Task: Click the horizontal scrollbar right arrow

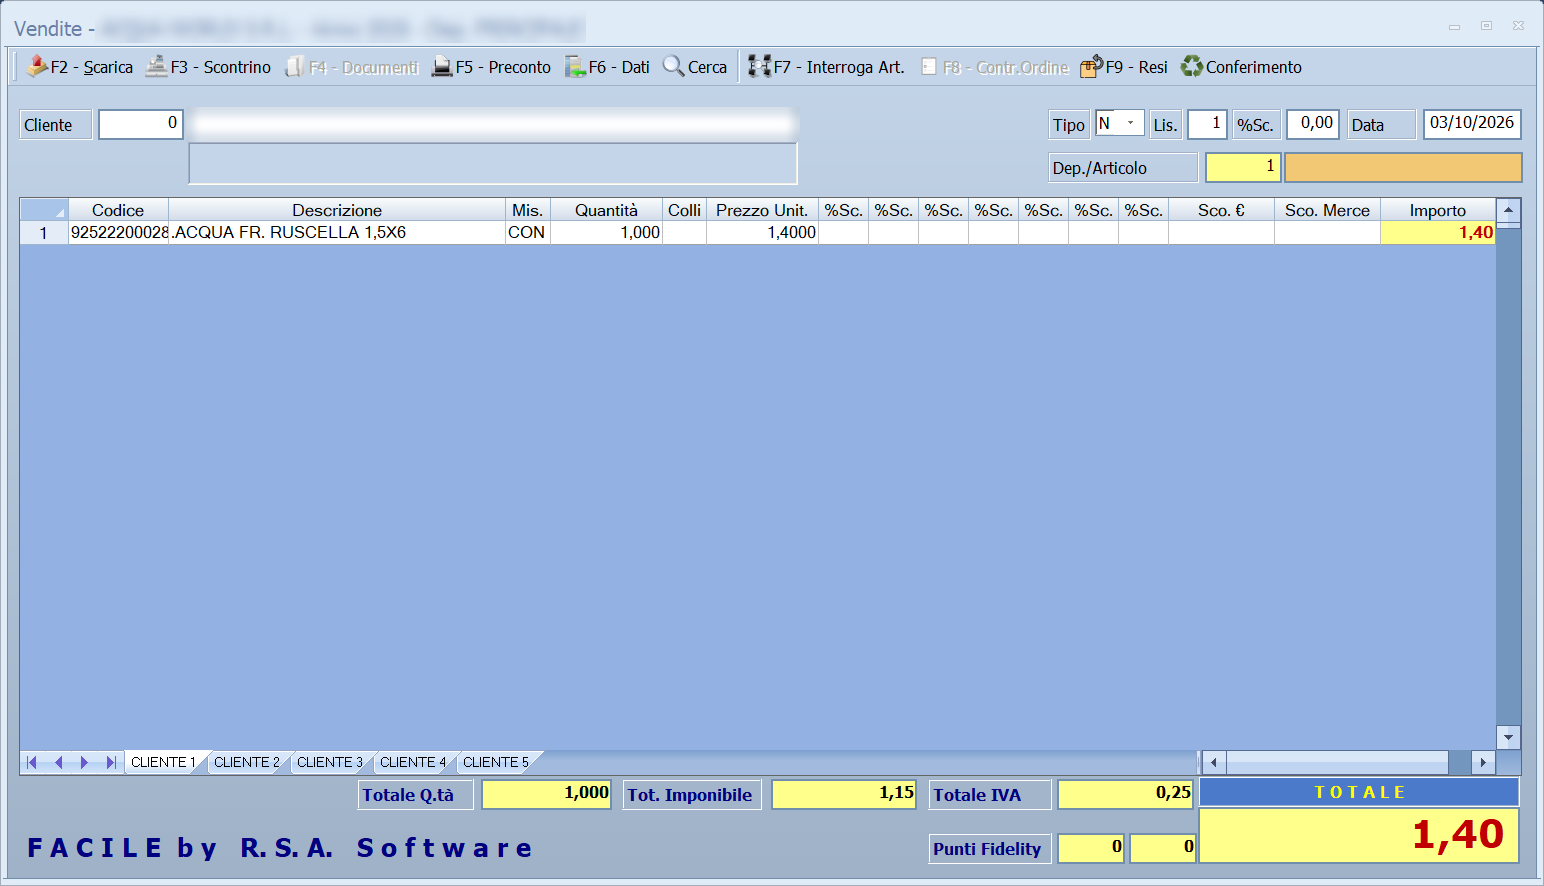Action: coord(1483,762)
